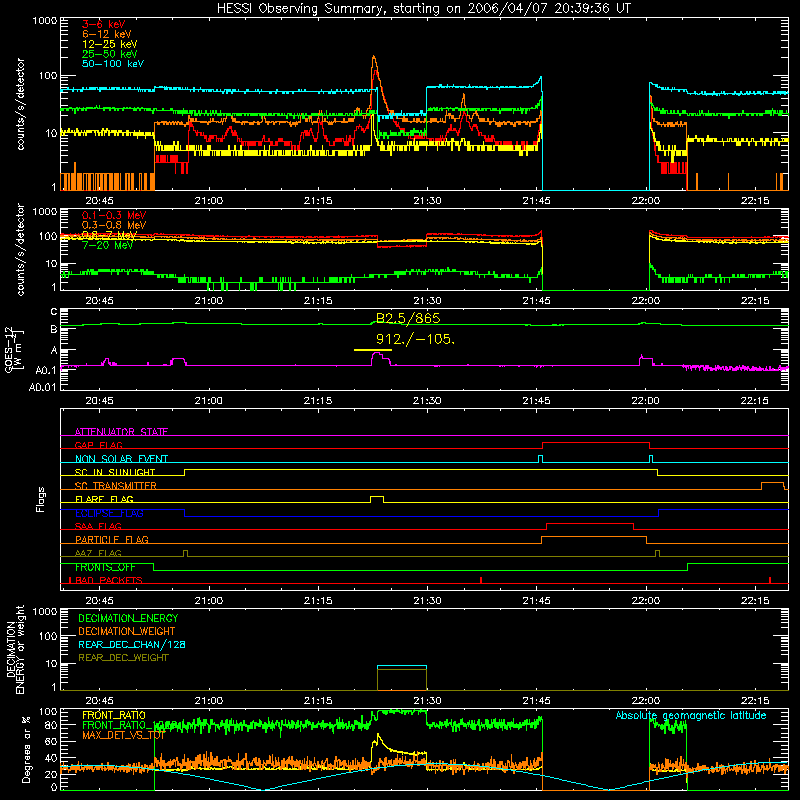Click the flare peak in top X-ray plot

point(374,59)
